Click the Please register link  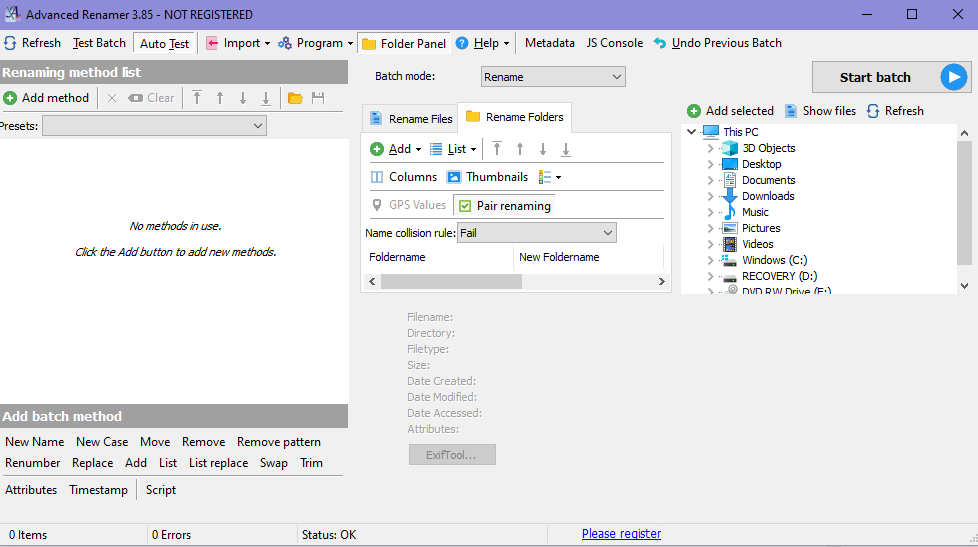[621, 534]
